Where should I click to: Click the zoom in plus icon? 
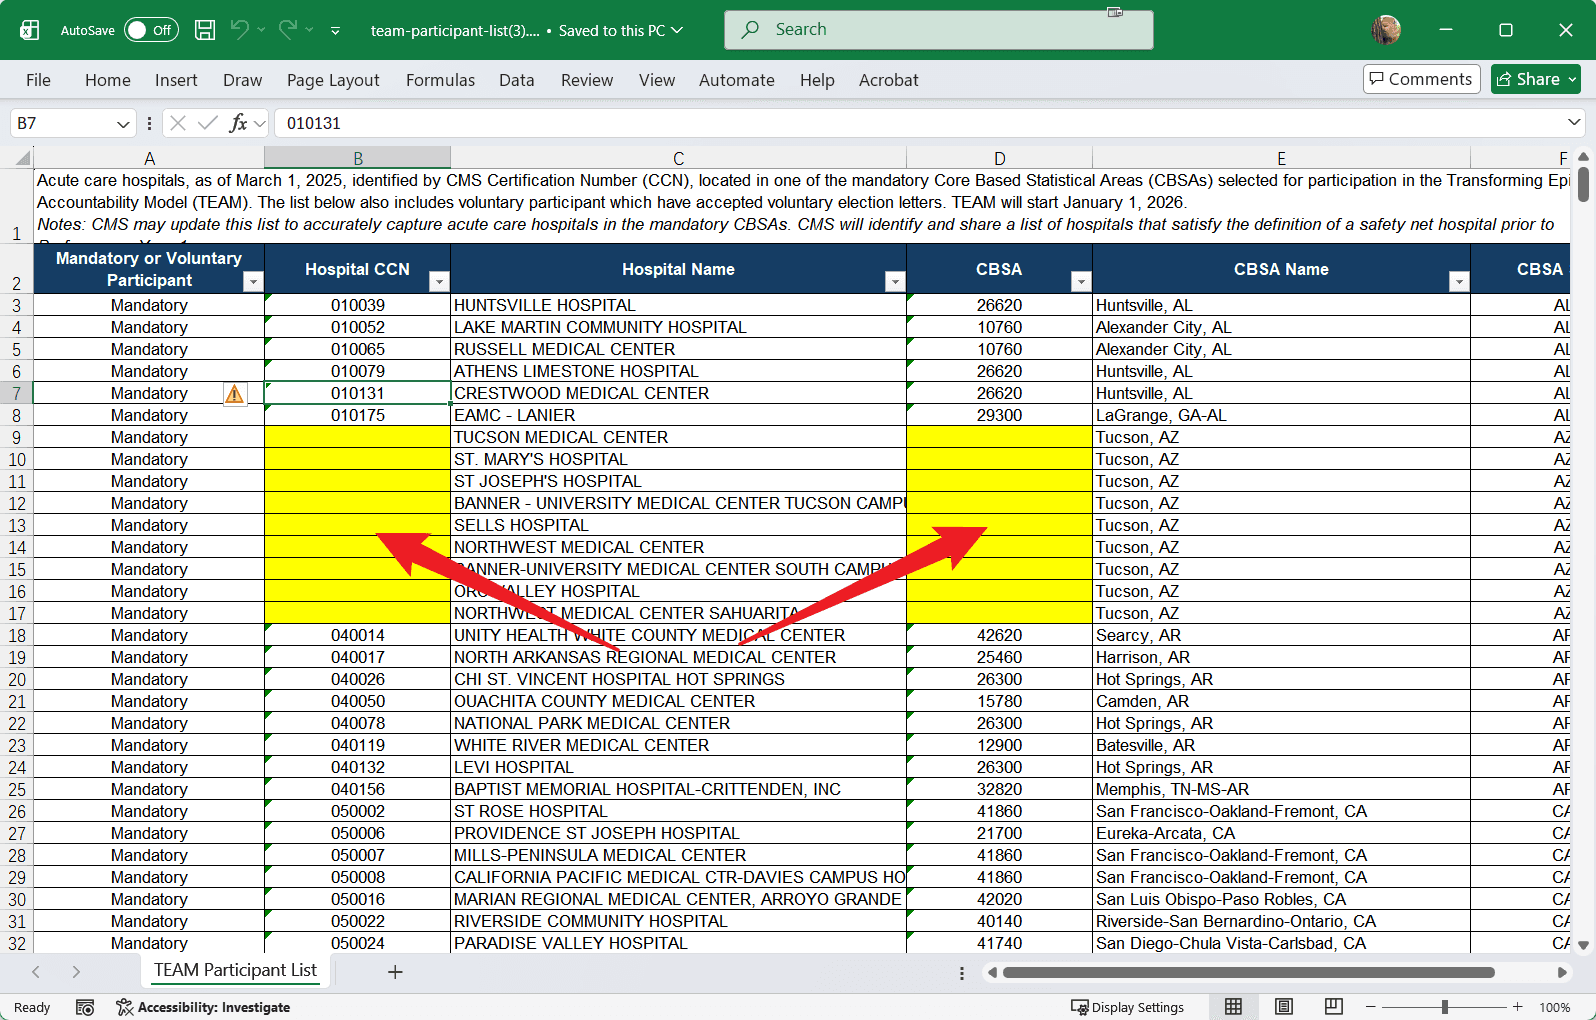[1518, 1007]
